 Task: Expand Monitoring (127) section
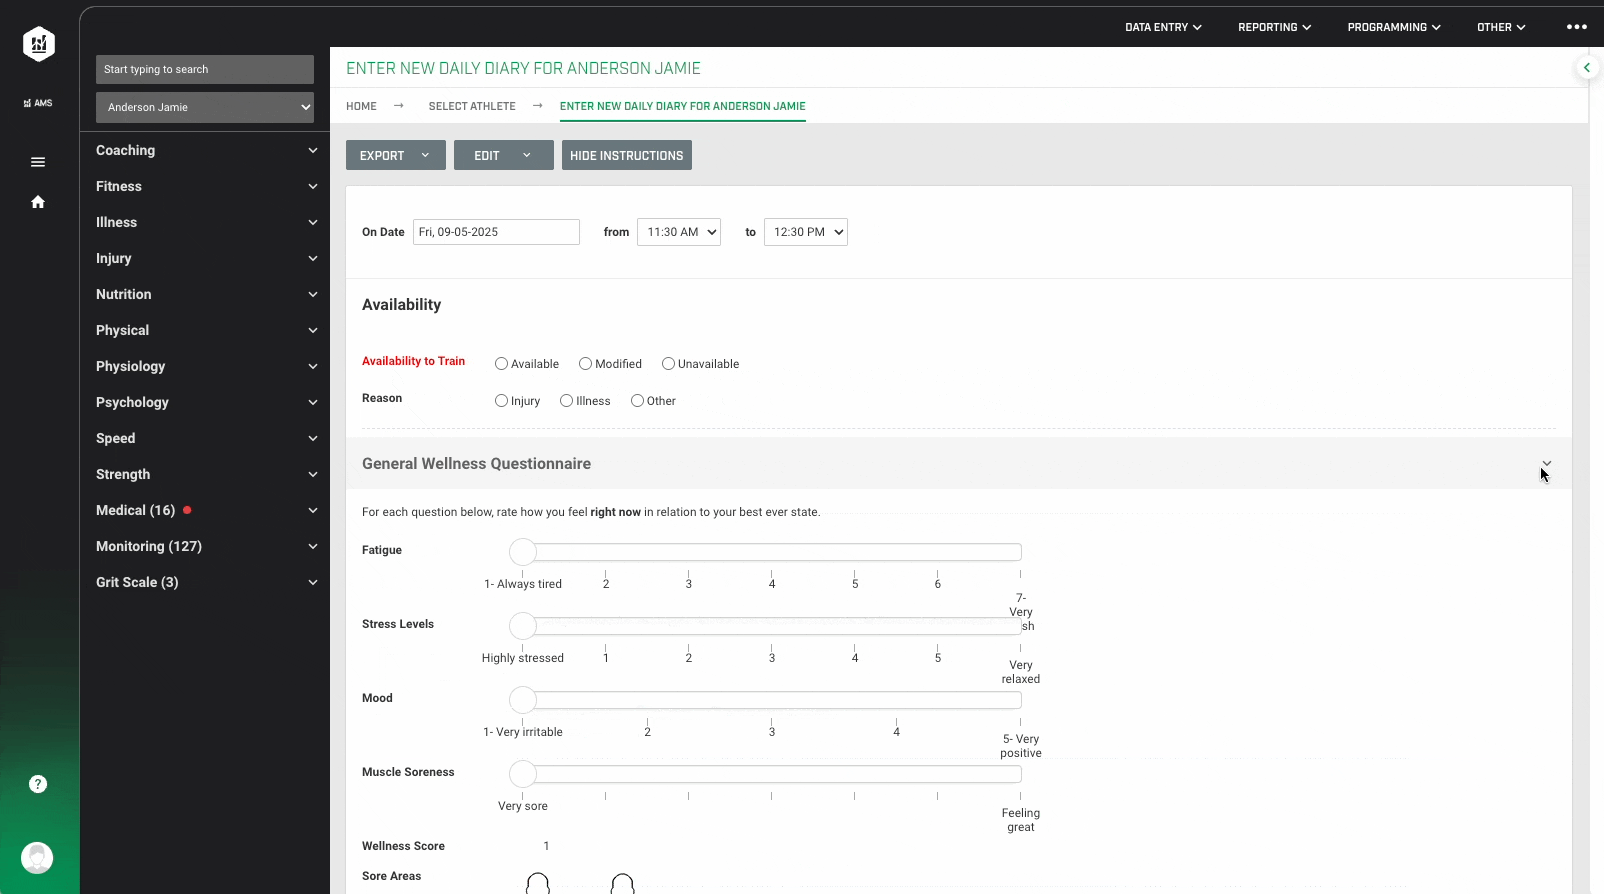205,546
